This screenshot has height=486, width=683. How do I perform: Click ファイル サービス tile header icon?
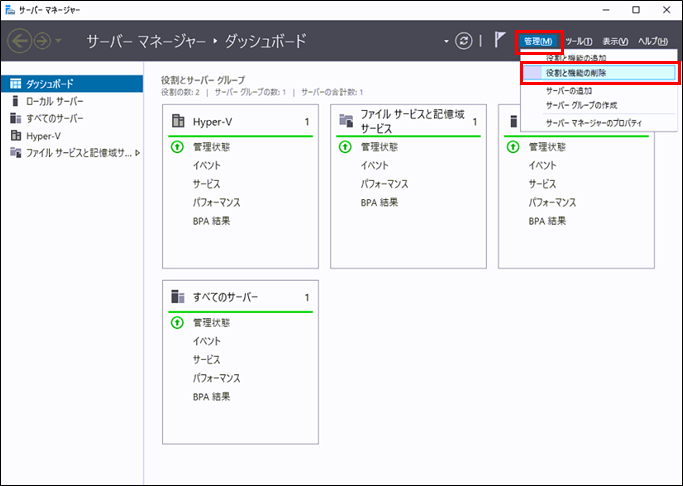(346, 121)
